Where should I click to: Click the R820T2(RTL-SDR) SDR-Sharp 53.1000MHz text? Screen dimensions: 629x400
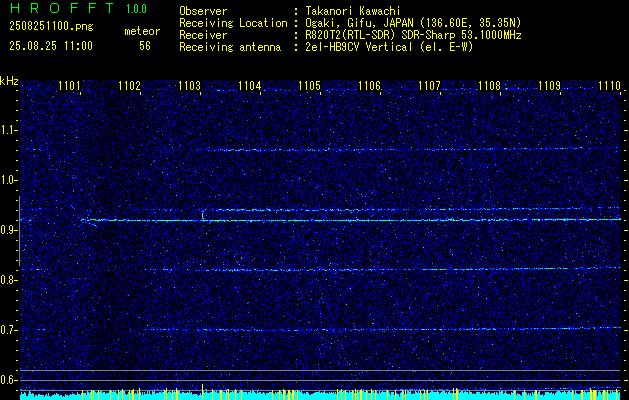click(413, 35)
